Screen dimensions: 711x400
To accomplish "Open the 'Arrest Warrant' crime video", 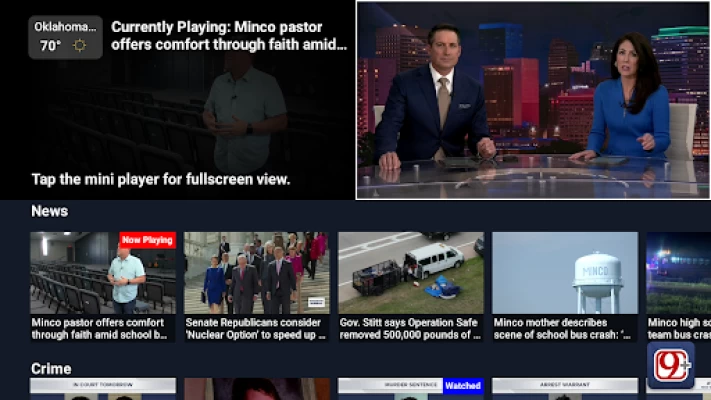I will [x=564, y=389].
